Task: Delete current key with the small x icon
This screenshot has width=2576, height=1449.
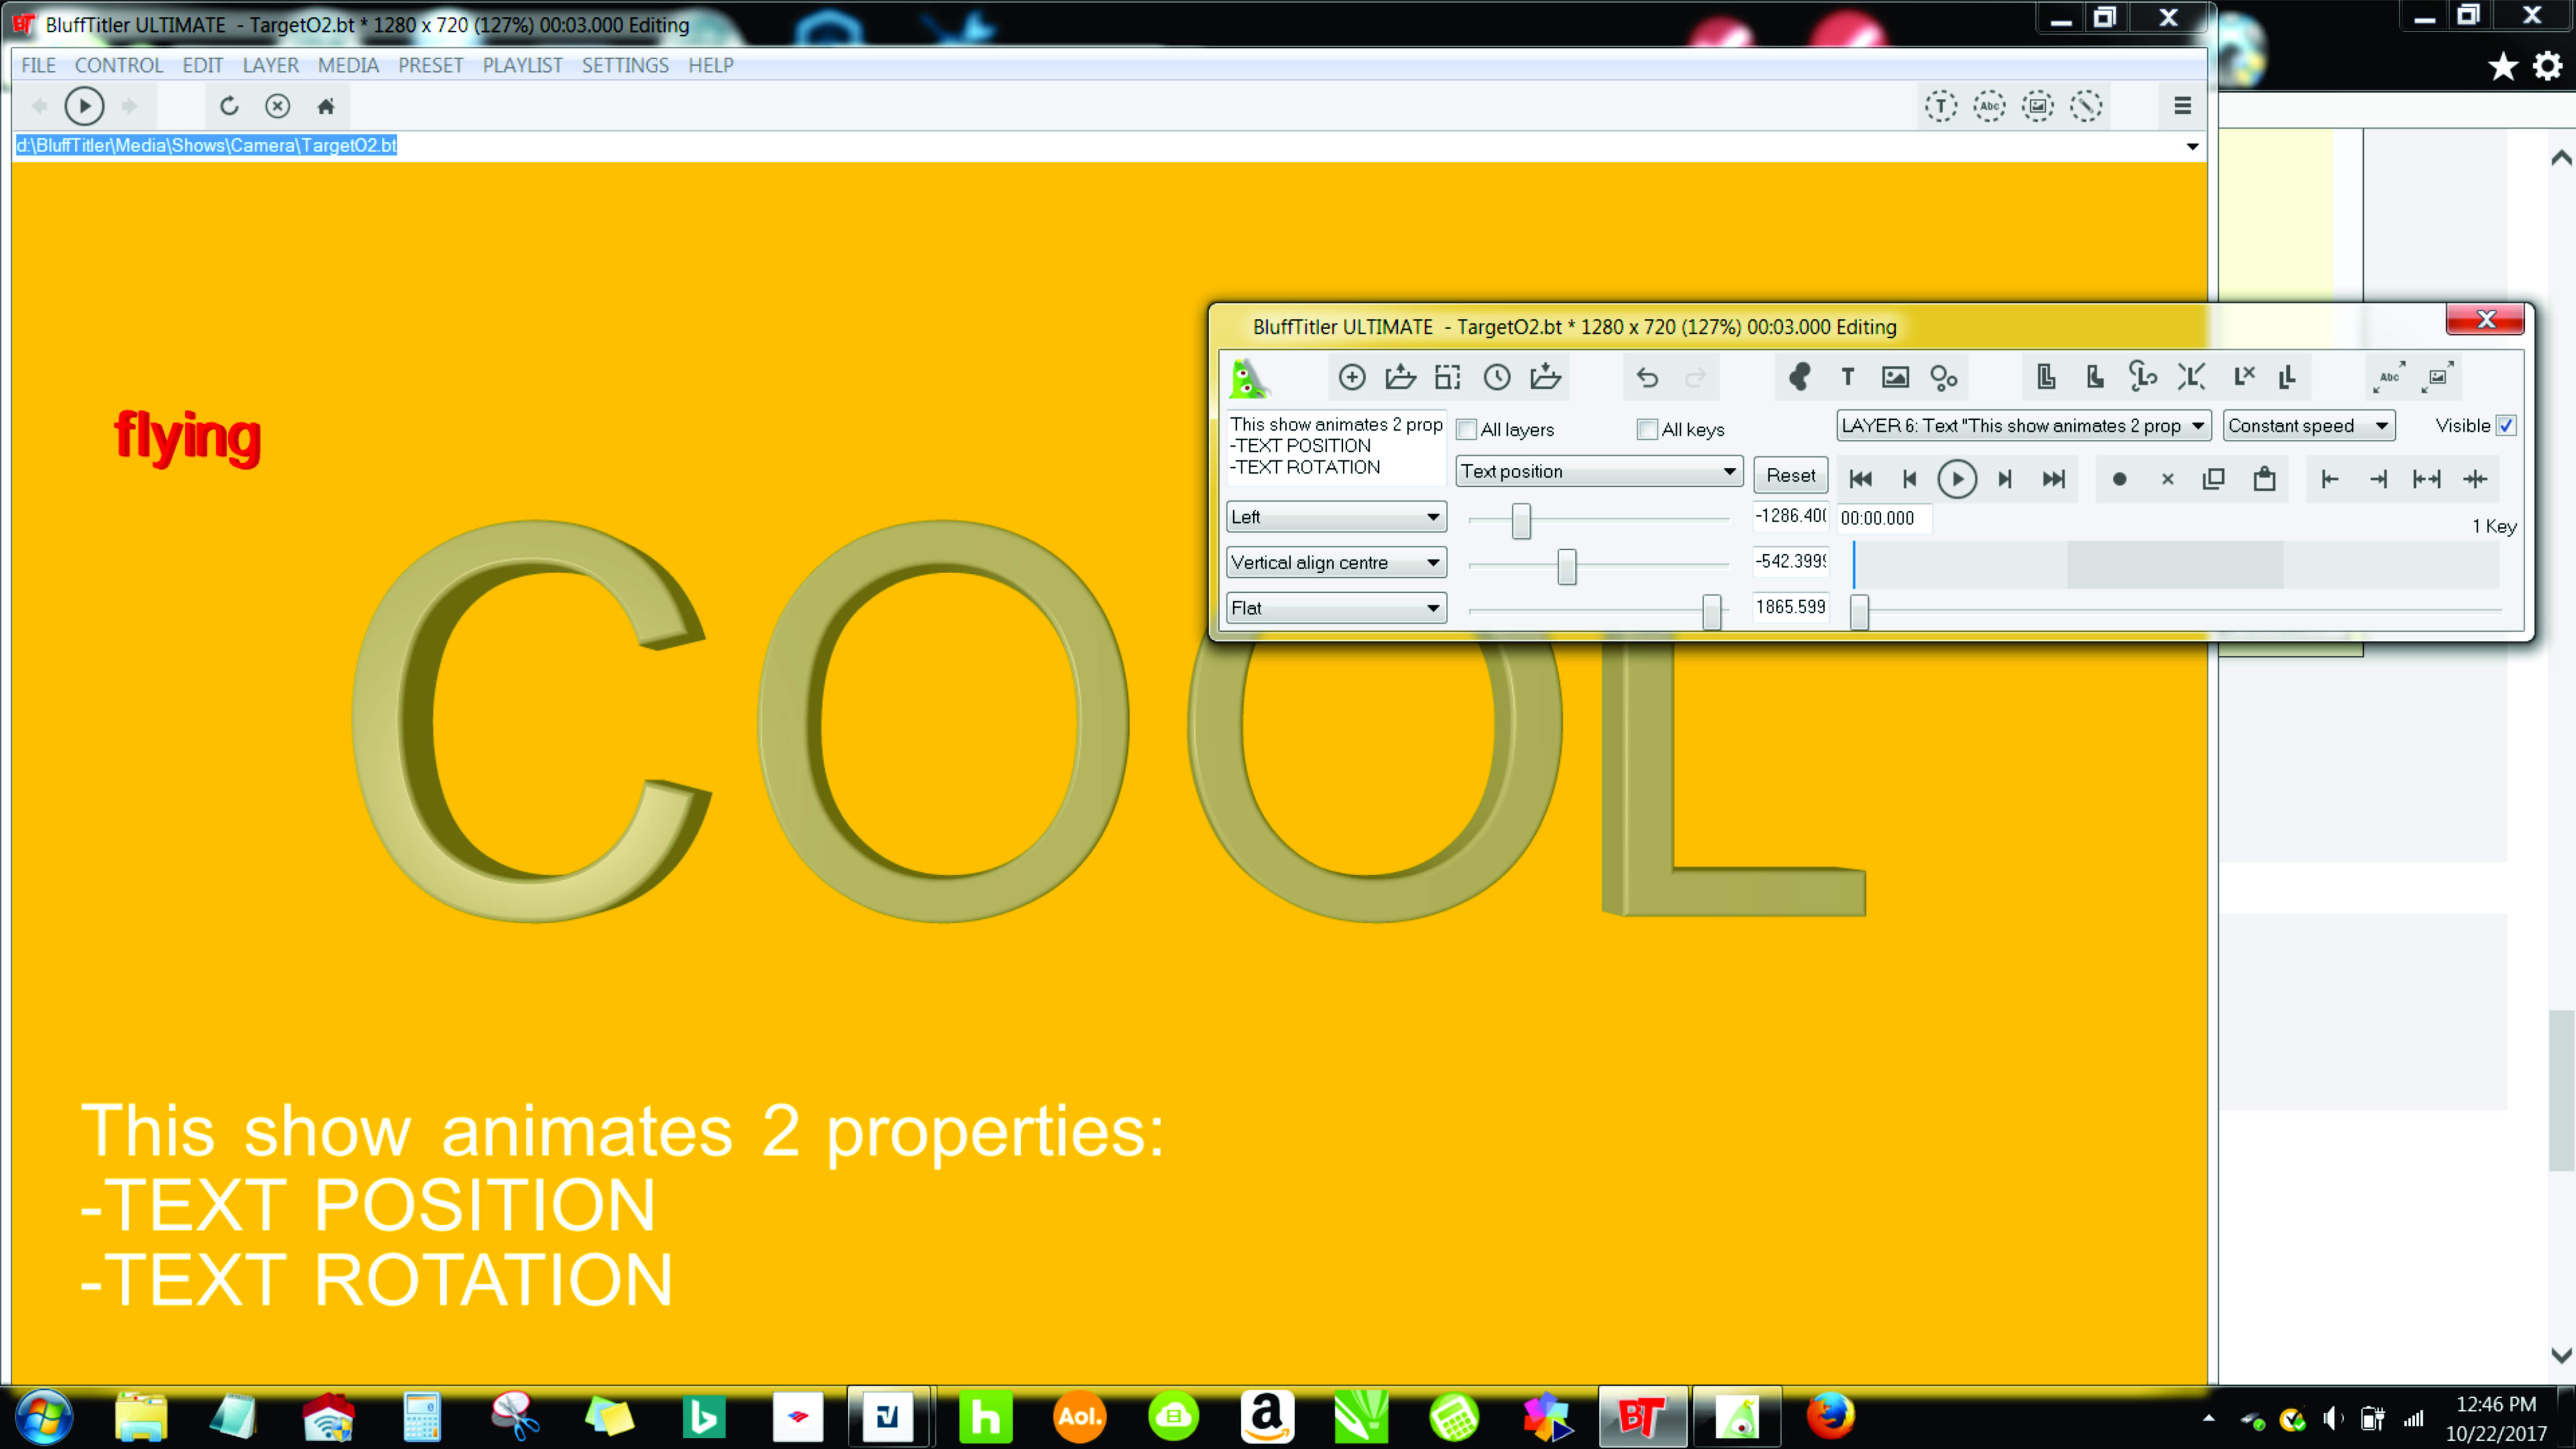Action: (2167, 479)
